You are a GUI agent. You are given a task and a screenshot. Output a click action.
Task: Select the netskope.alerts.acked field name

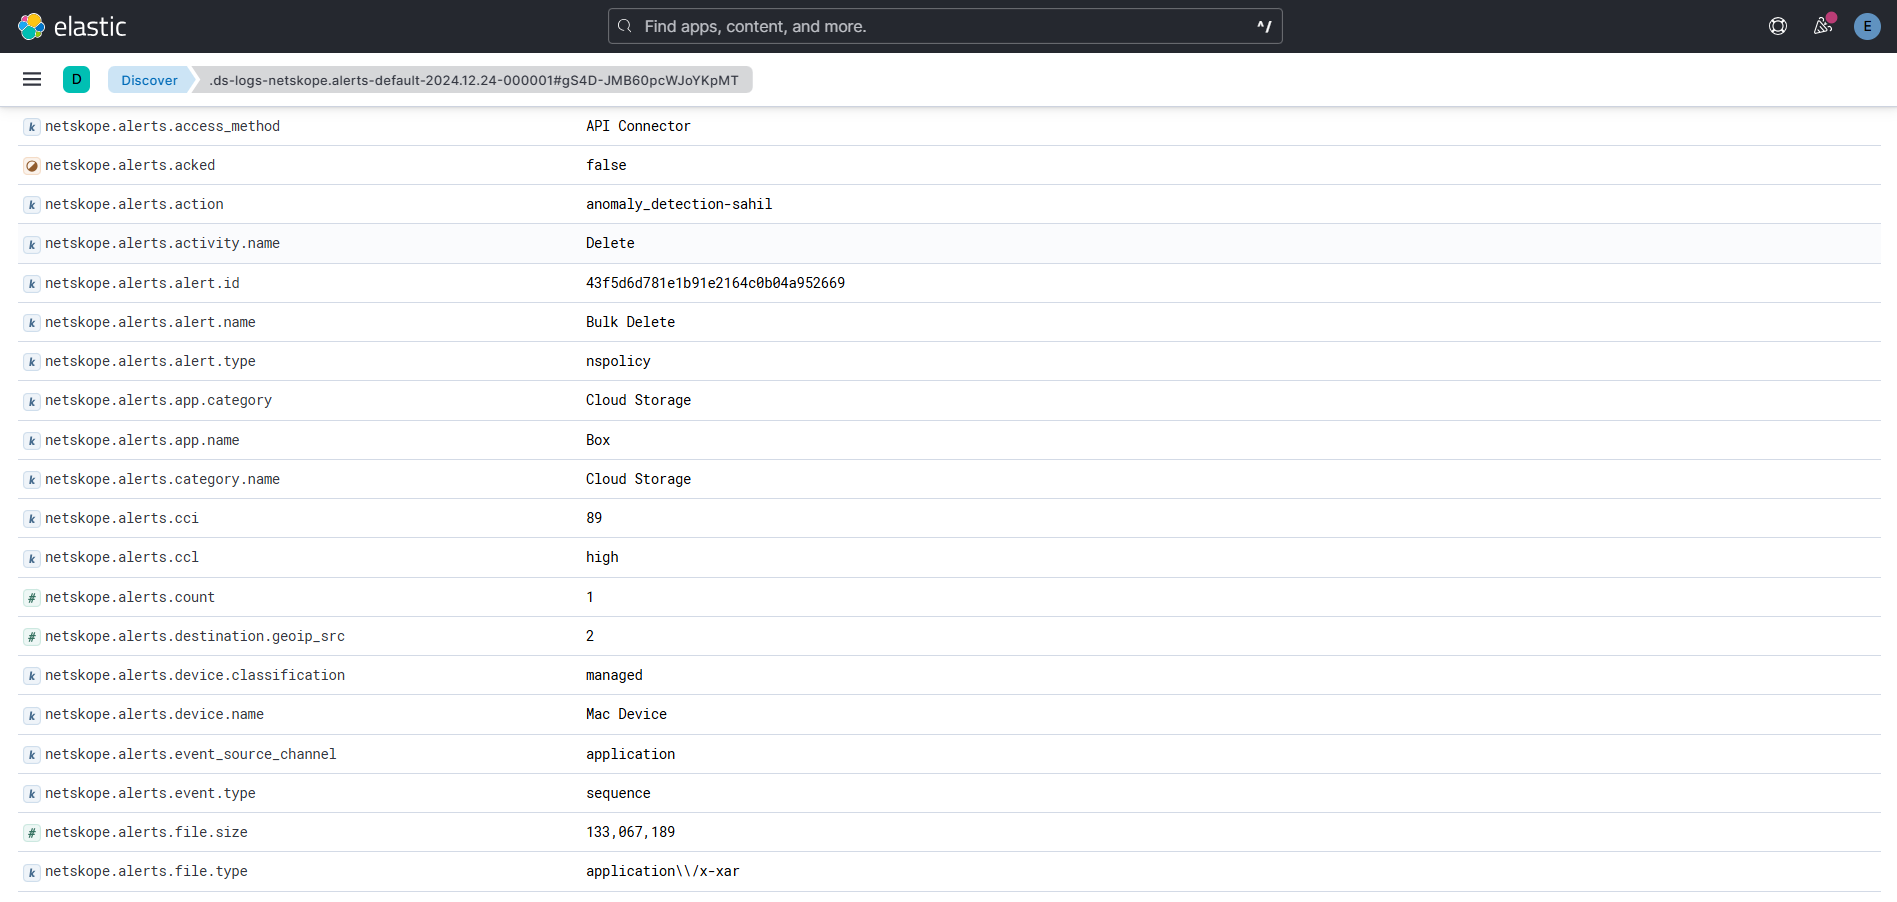click(130, 165)
